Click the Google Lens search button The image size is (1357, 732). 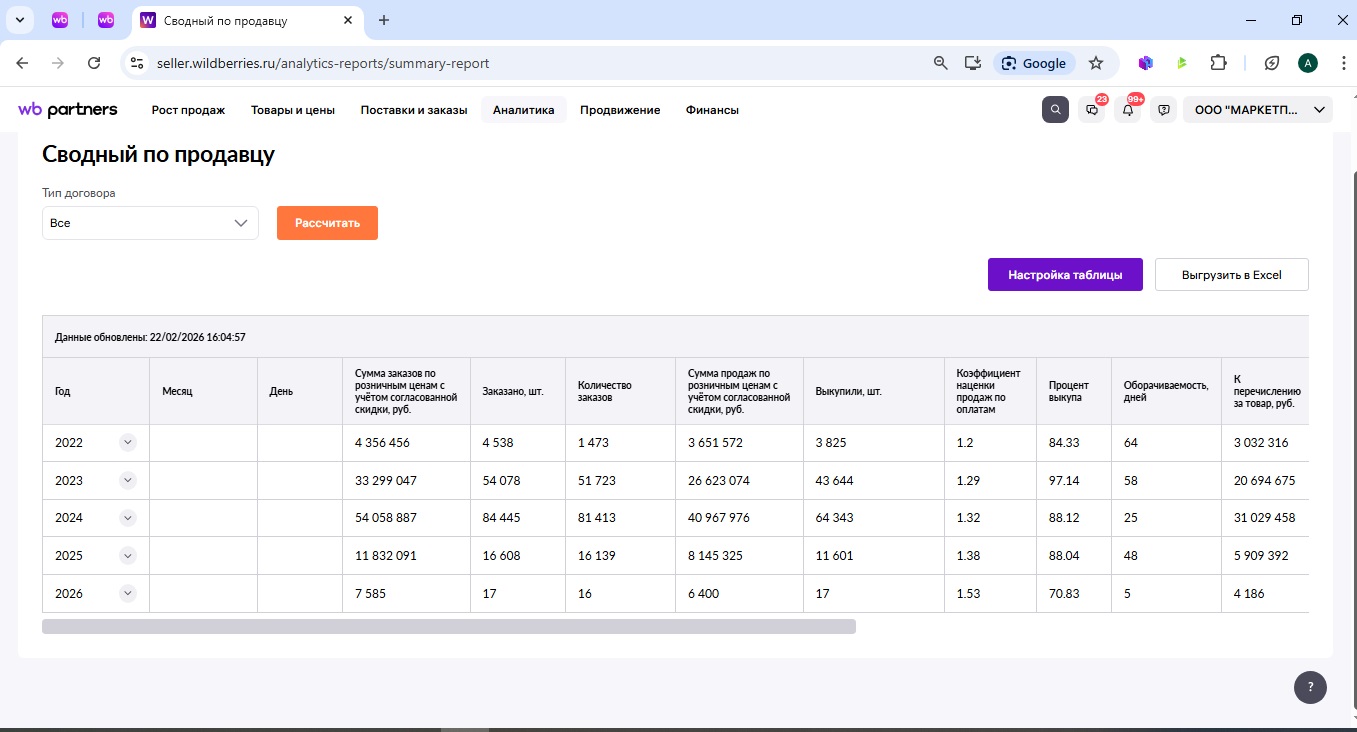[1034, 63]
